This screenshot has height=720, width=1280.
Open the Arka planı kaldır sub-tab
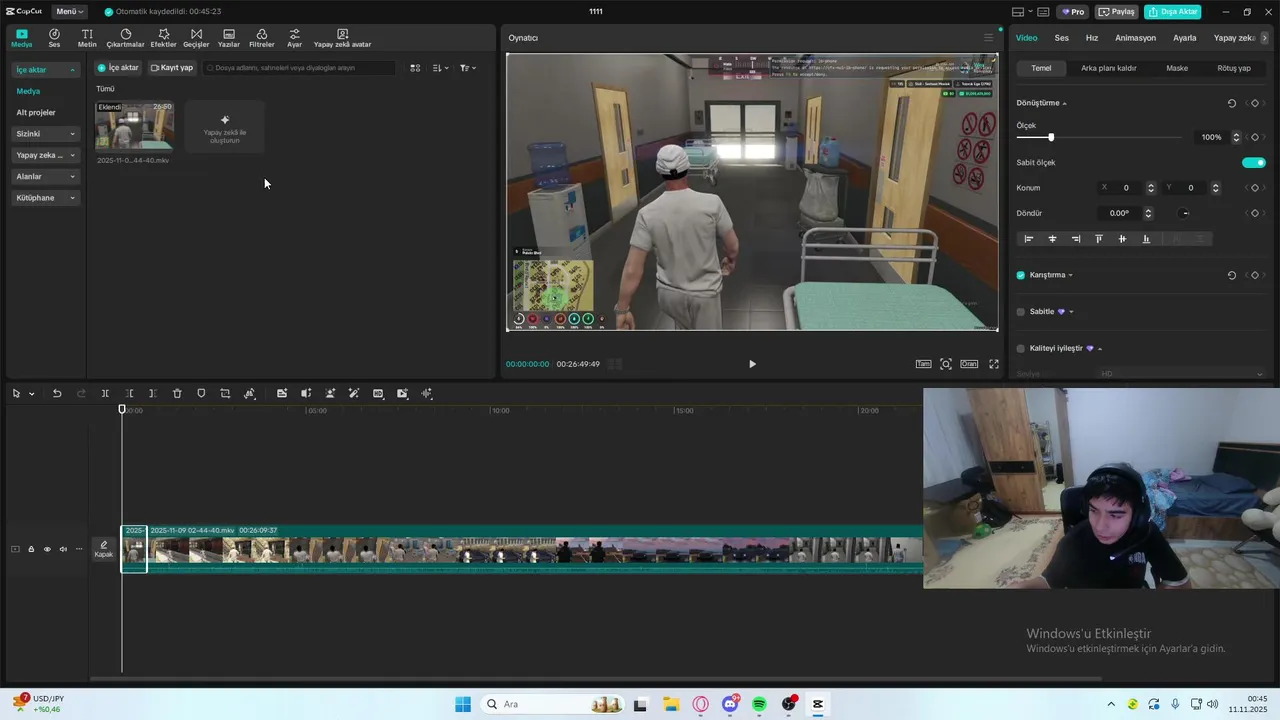(x=1108, y=68)
